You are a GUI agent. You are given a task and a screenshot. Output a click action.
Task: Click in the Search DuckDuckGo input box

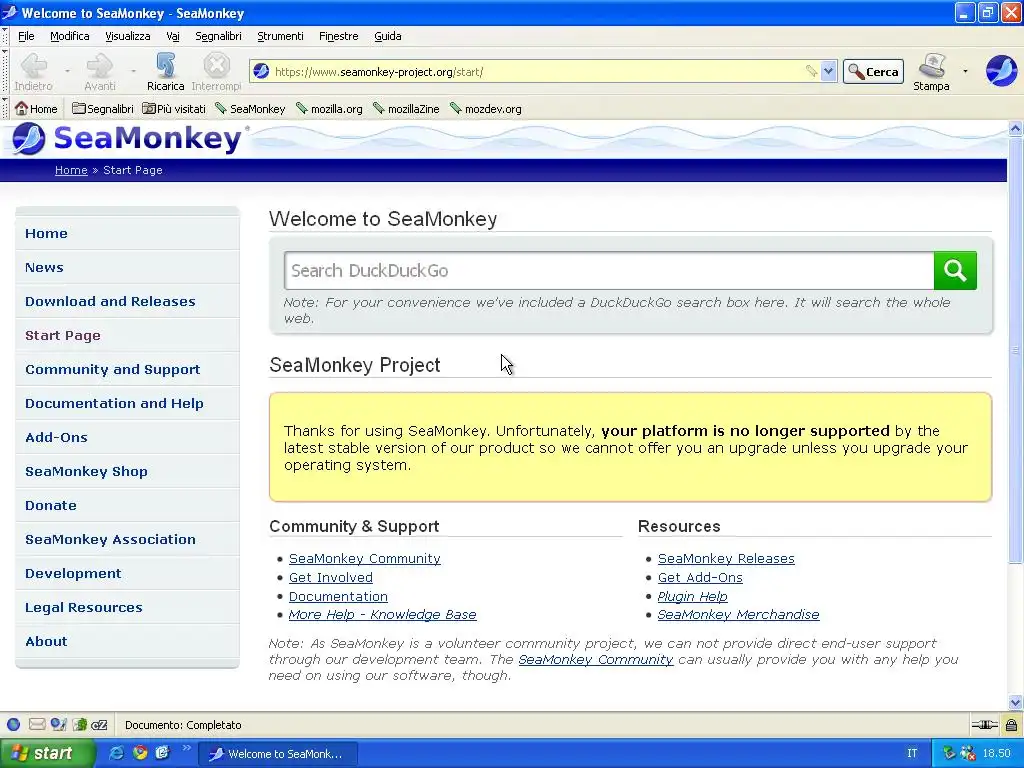point(609,270)
